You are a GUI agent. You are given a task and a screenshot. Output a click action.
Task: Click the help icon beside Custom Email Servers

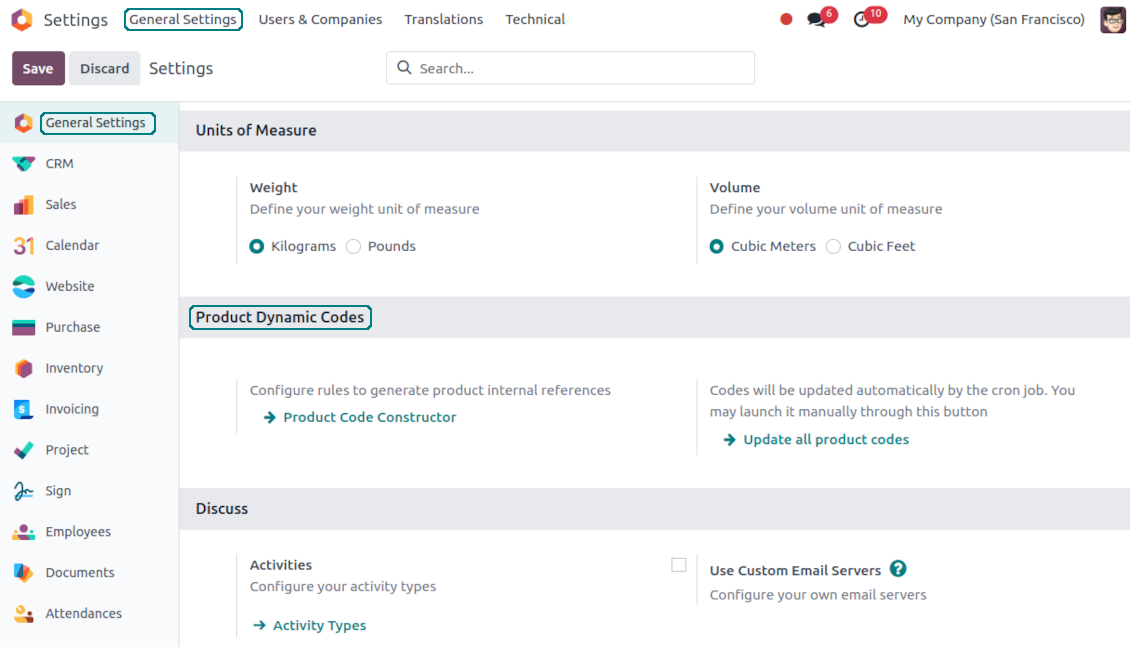pos(898,569)
